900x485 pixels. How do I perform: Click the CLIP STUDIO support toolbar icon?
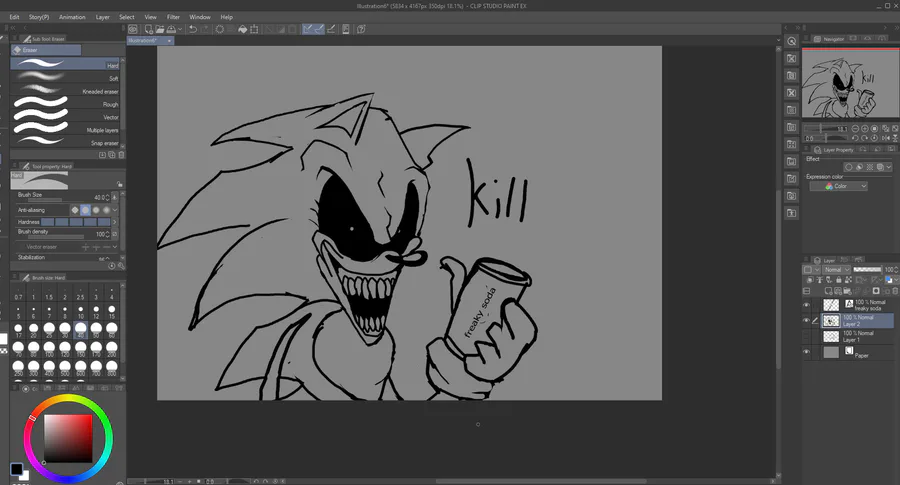tap(361, 29)
